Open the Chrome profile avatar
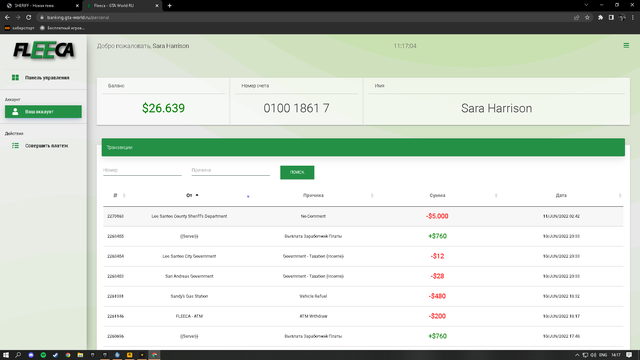Screen dimensions: 640x360 coord(622,18)
